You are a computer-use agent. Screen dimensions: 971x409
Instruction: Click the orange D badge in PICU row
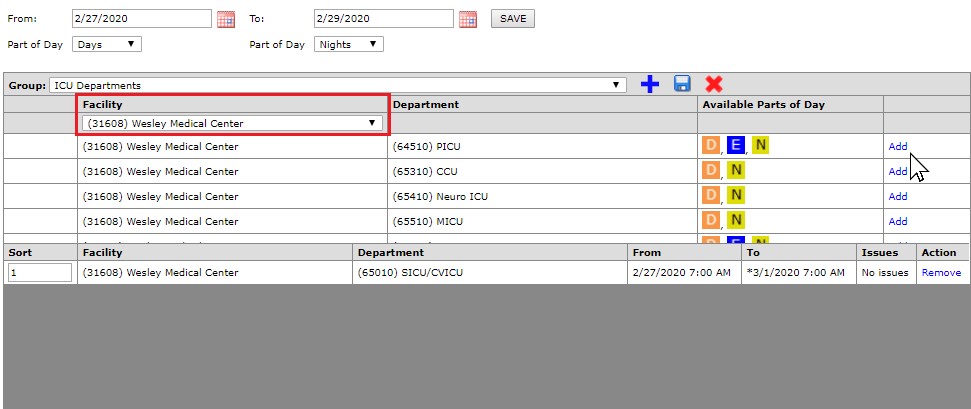pos(711,146)
